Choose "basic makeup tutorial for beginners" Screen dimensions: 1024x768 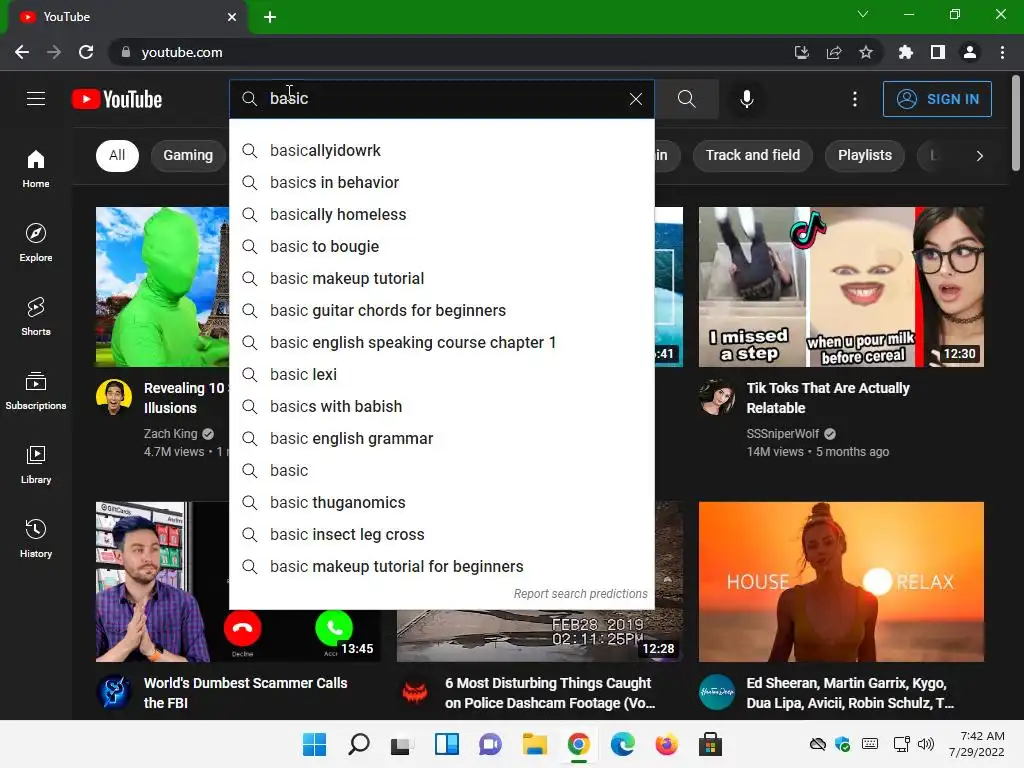pos(441,566)
